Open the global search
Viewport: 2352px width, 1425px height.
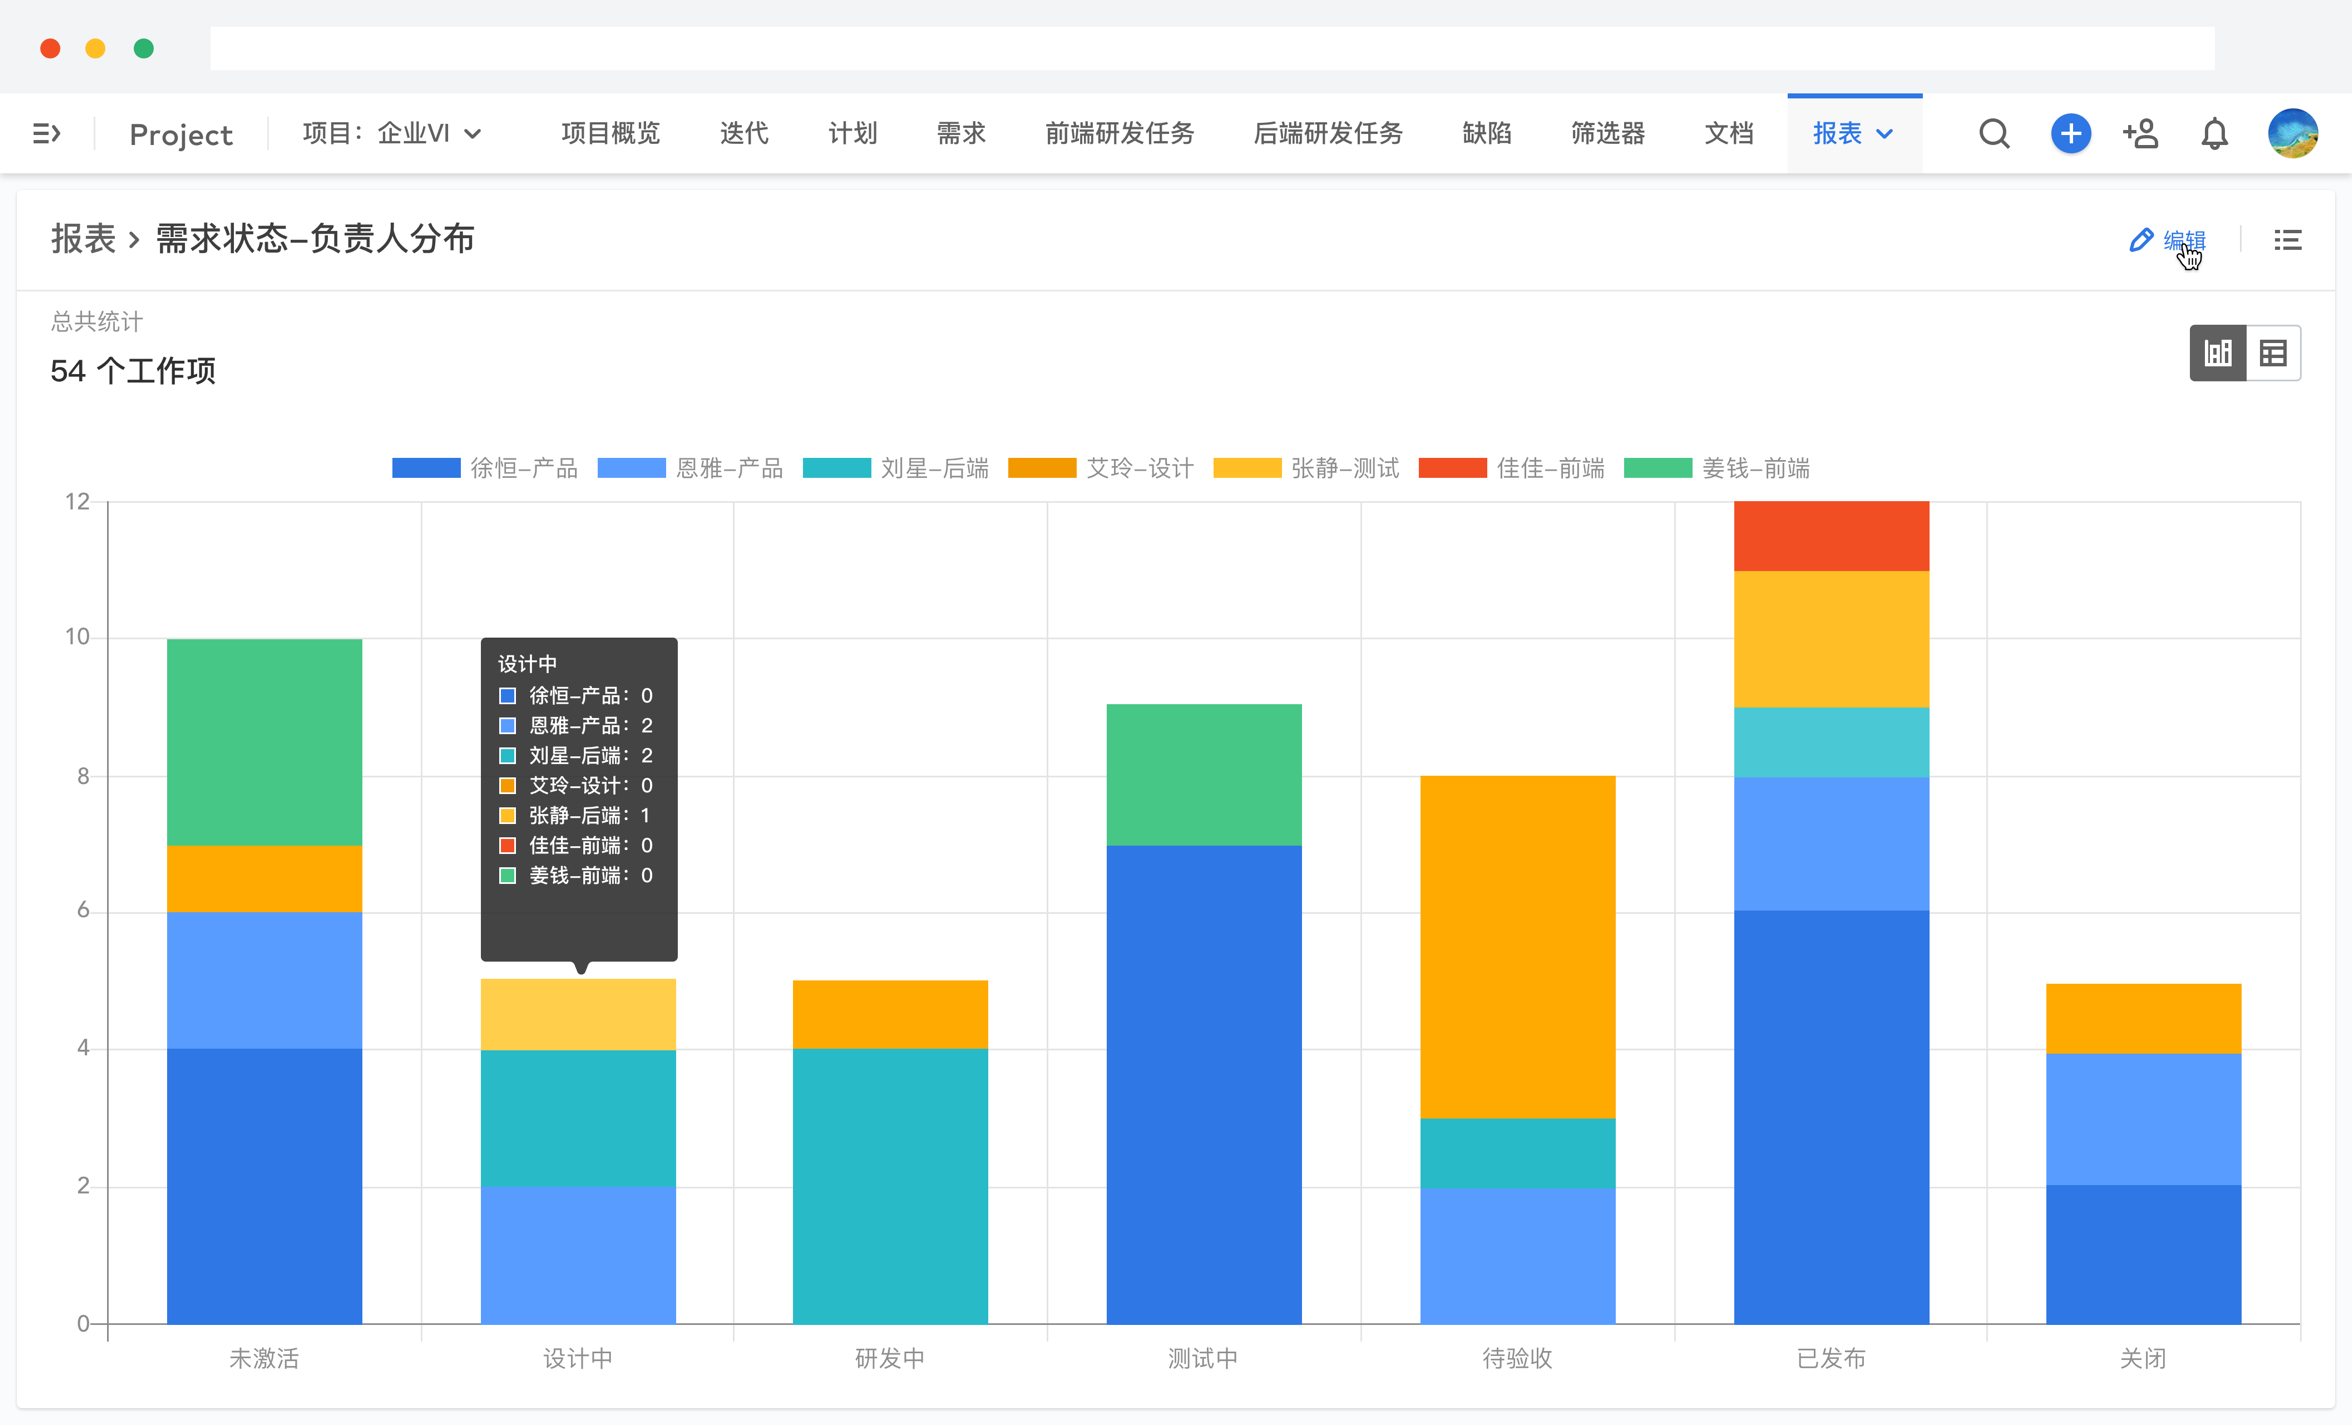pyautogui.click(x=1993, y=133)
